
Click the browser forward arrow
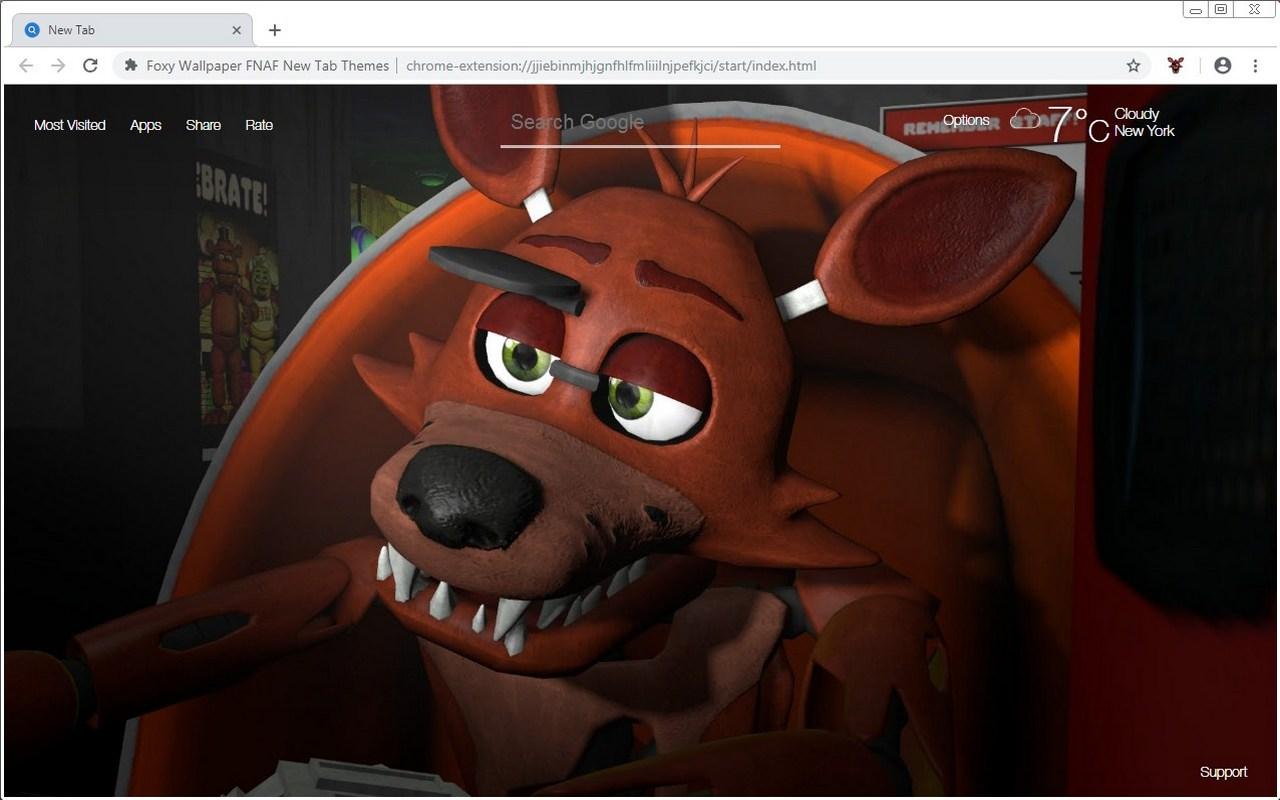tap(58, 66)
